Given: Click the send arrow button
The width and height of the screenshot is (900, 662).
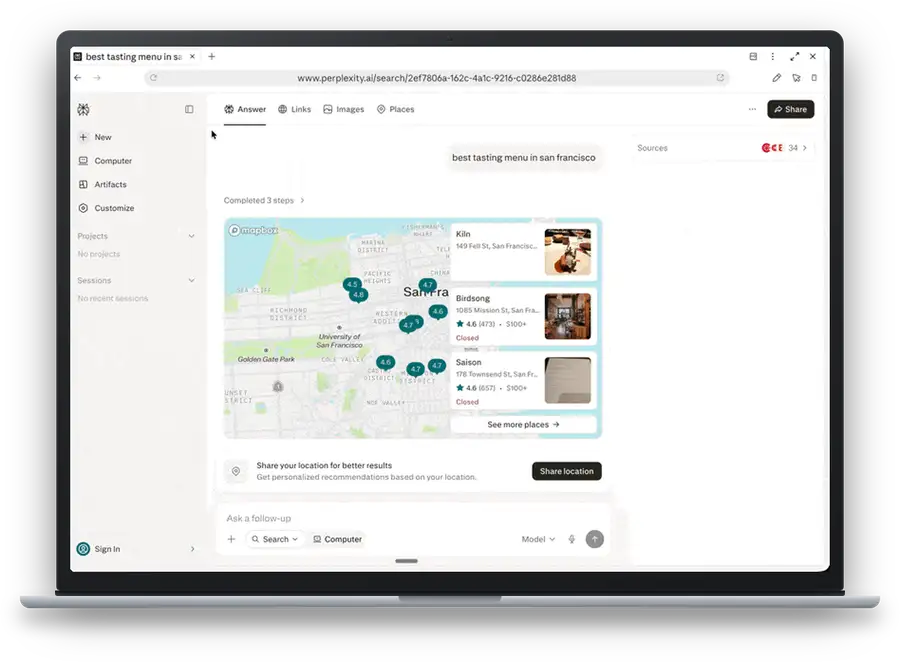Looking at the screenshot, I should pos(595,539).
